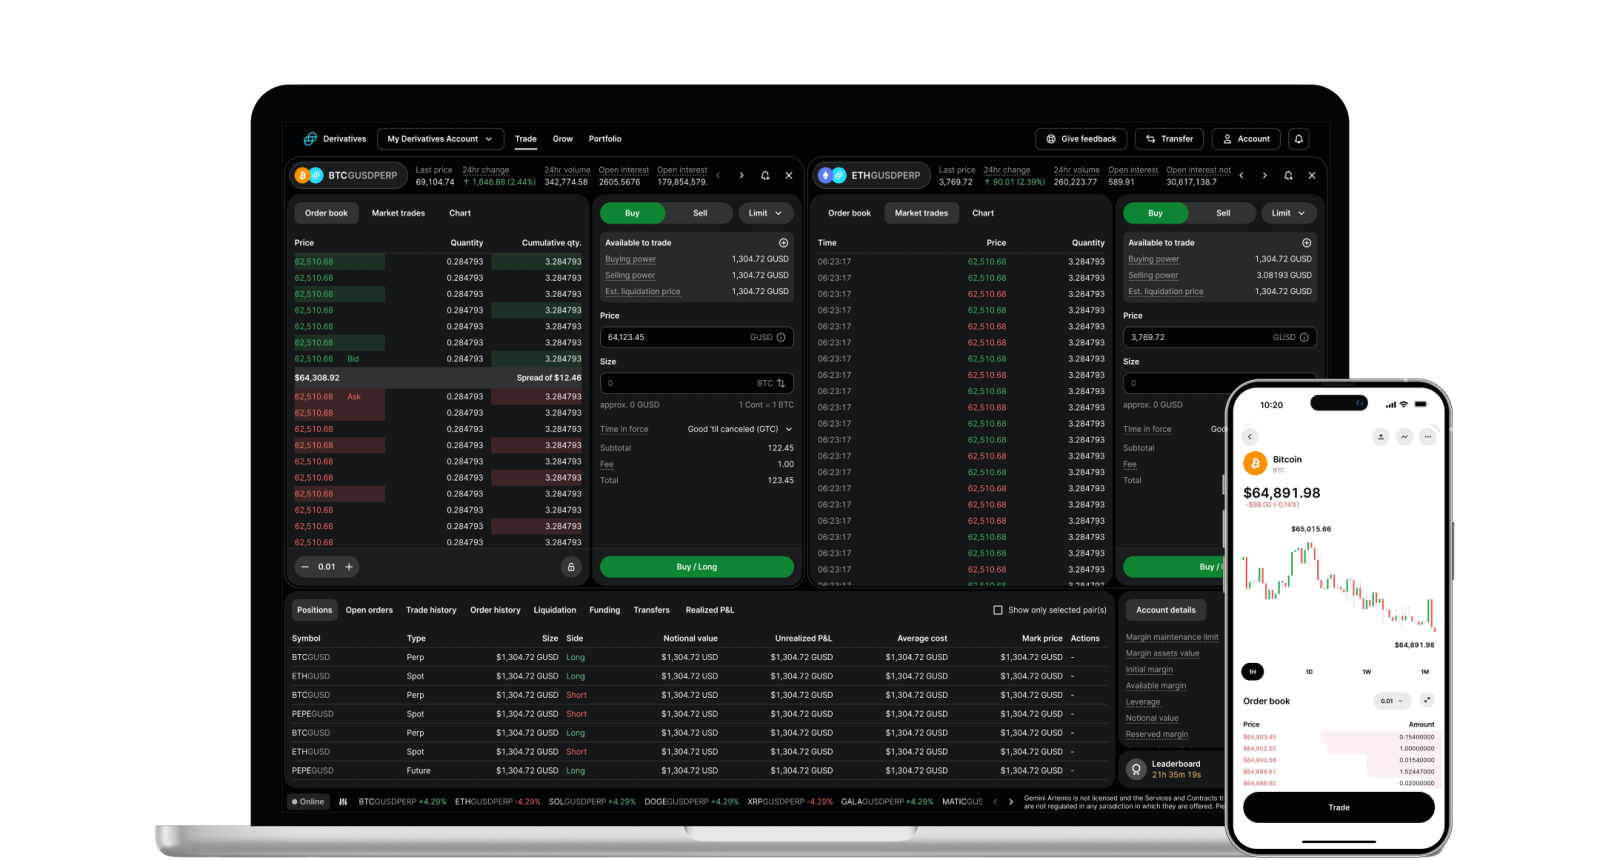The height and width of the screenshot is (860, 1600).
Task: Tap the three-dots more icon on phone
Action: 1428,437
